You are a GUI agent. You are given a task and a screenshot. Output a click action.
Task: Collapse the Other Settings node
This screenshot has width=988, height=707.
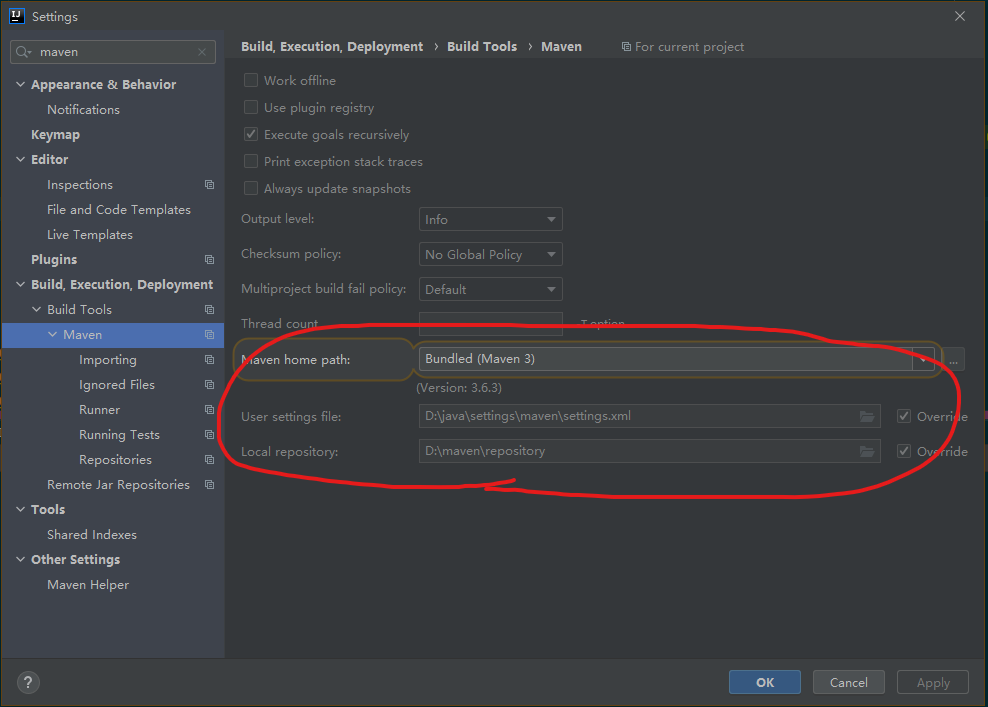[20, 560]
